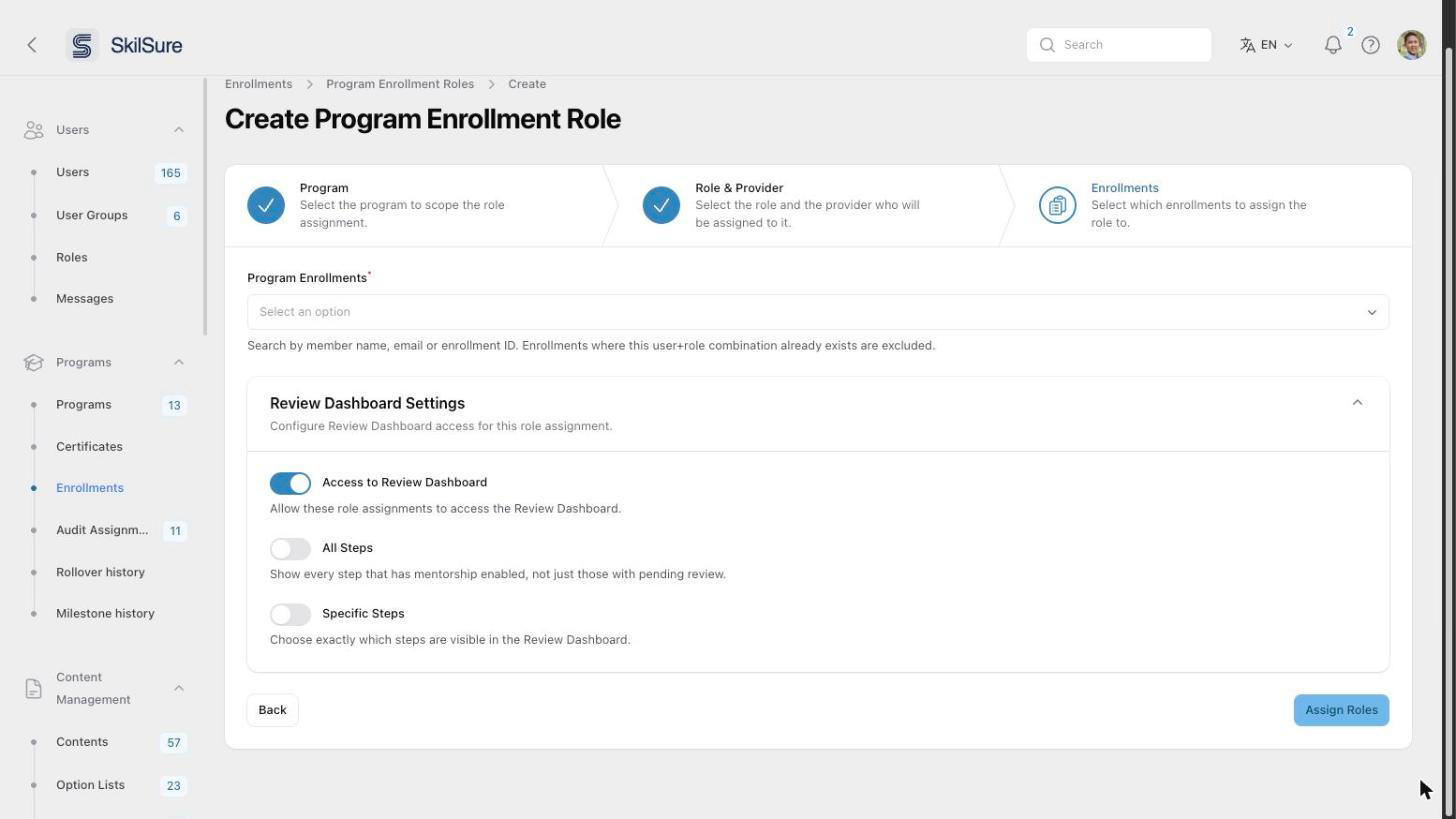Collapse the Users sidebar group

pos(178,130)
